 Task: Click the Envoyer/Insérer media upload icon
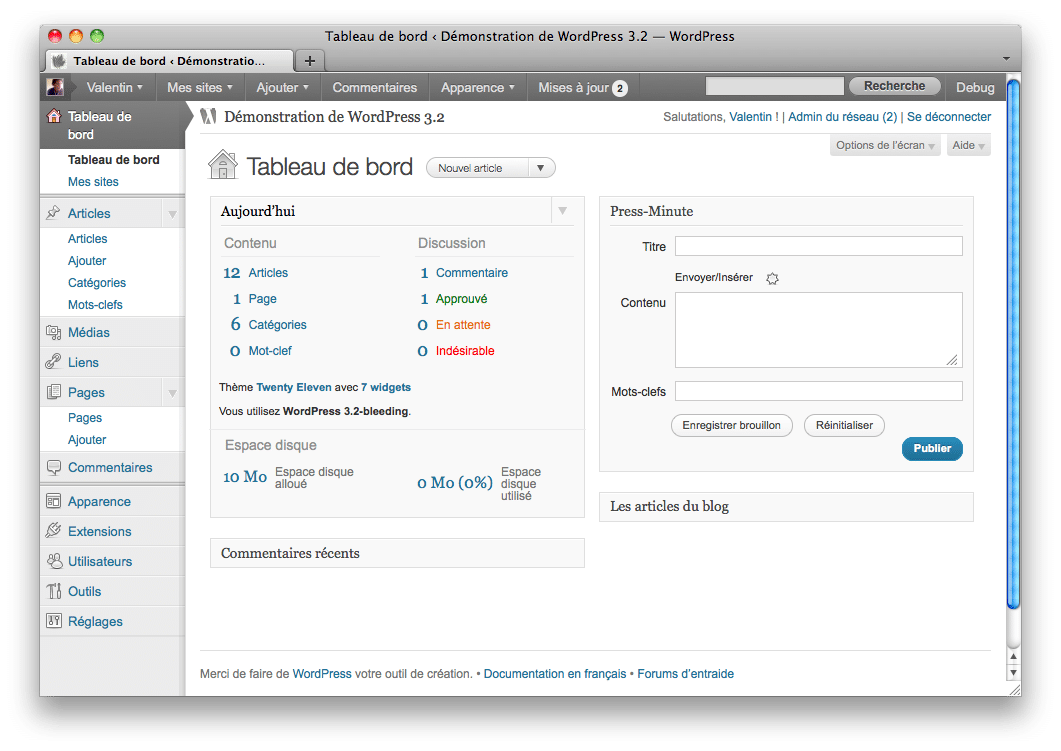(772, 278)
